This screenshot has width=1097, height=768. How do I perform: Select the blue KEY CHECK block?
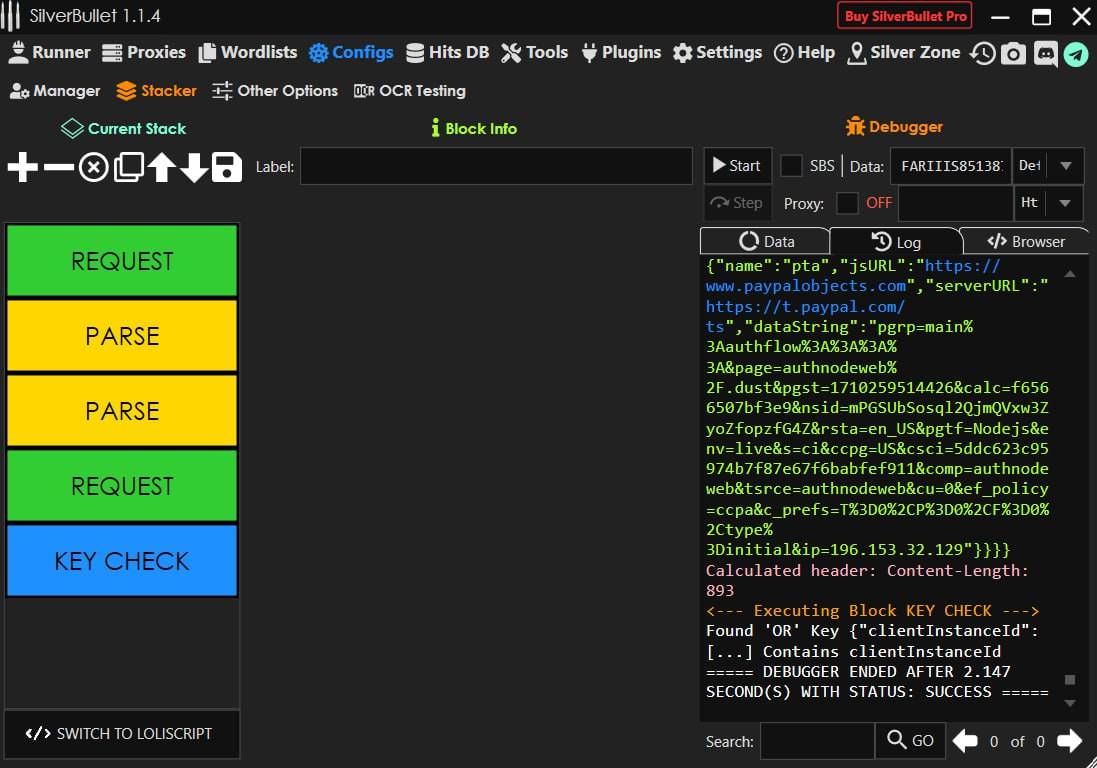click(122, 561)
